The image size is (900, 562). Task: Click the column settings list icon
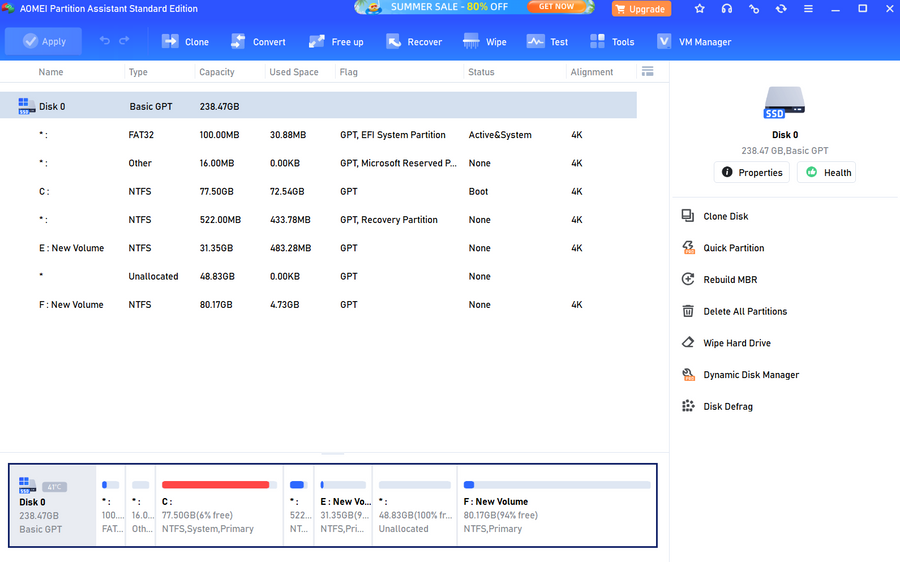(647, 71)
